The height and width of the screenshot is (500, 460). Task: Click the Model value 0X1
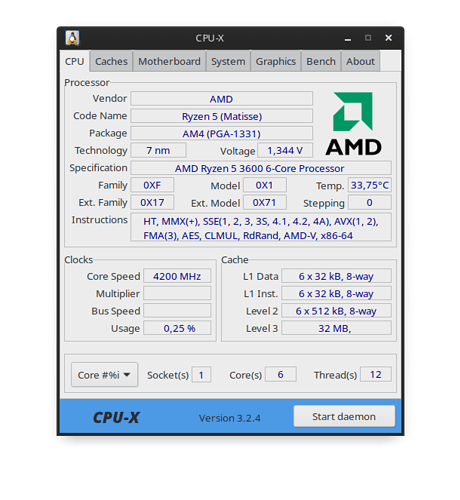(x=264, y=185)
